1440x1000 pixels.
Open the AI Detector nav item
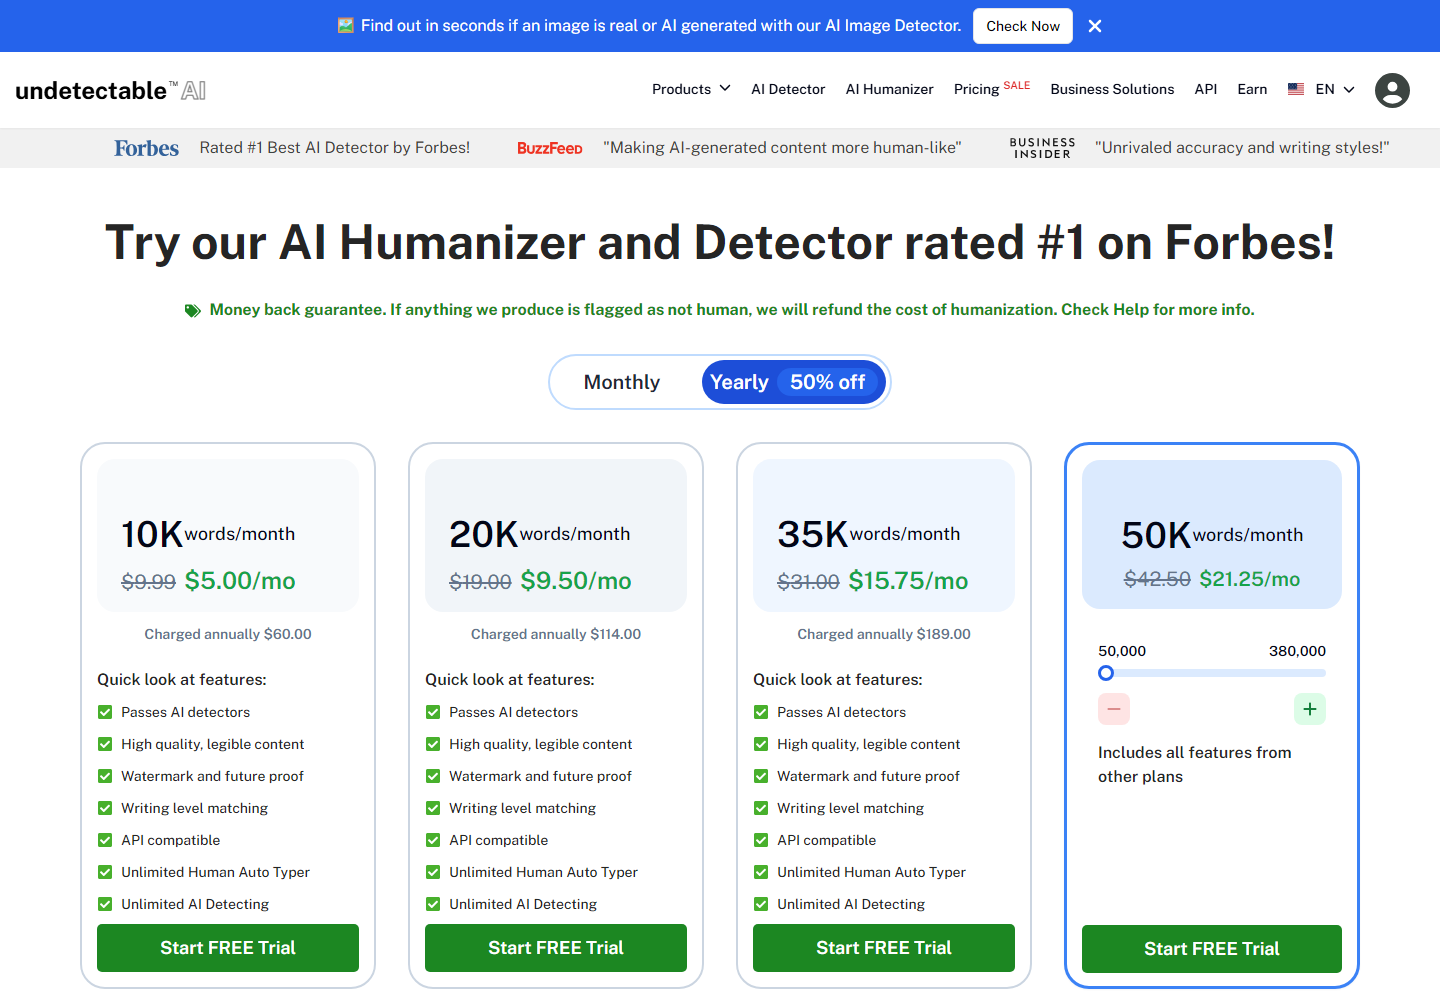[x=788, y=89]
